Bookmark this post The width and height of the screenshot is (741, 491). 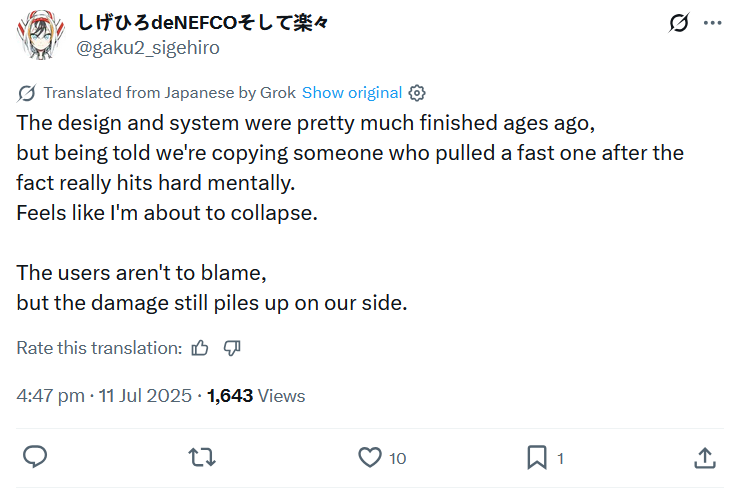(x=537, y=458)
